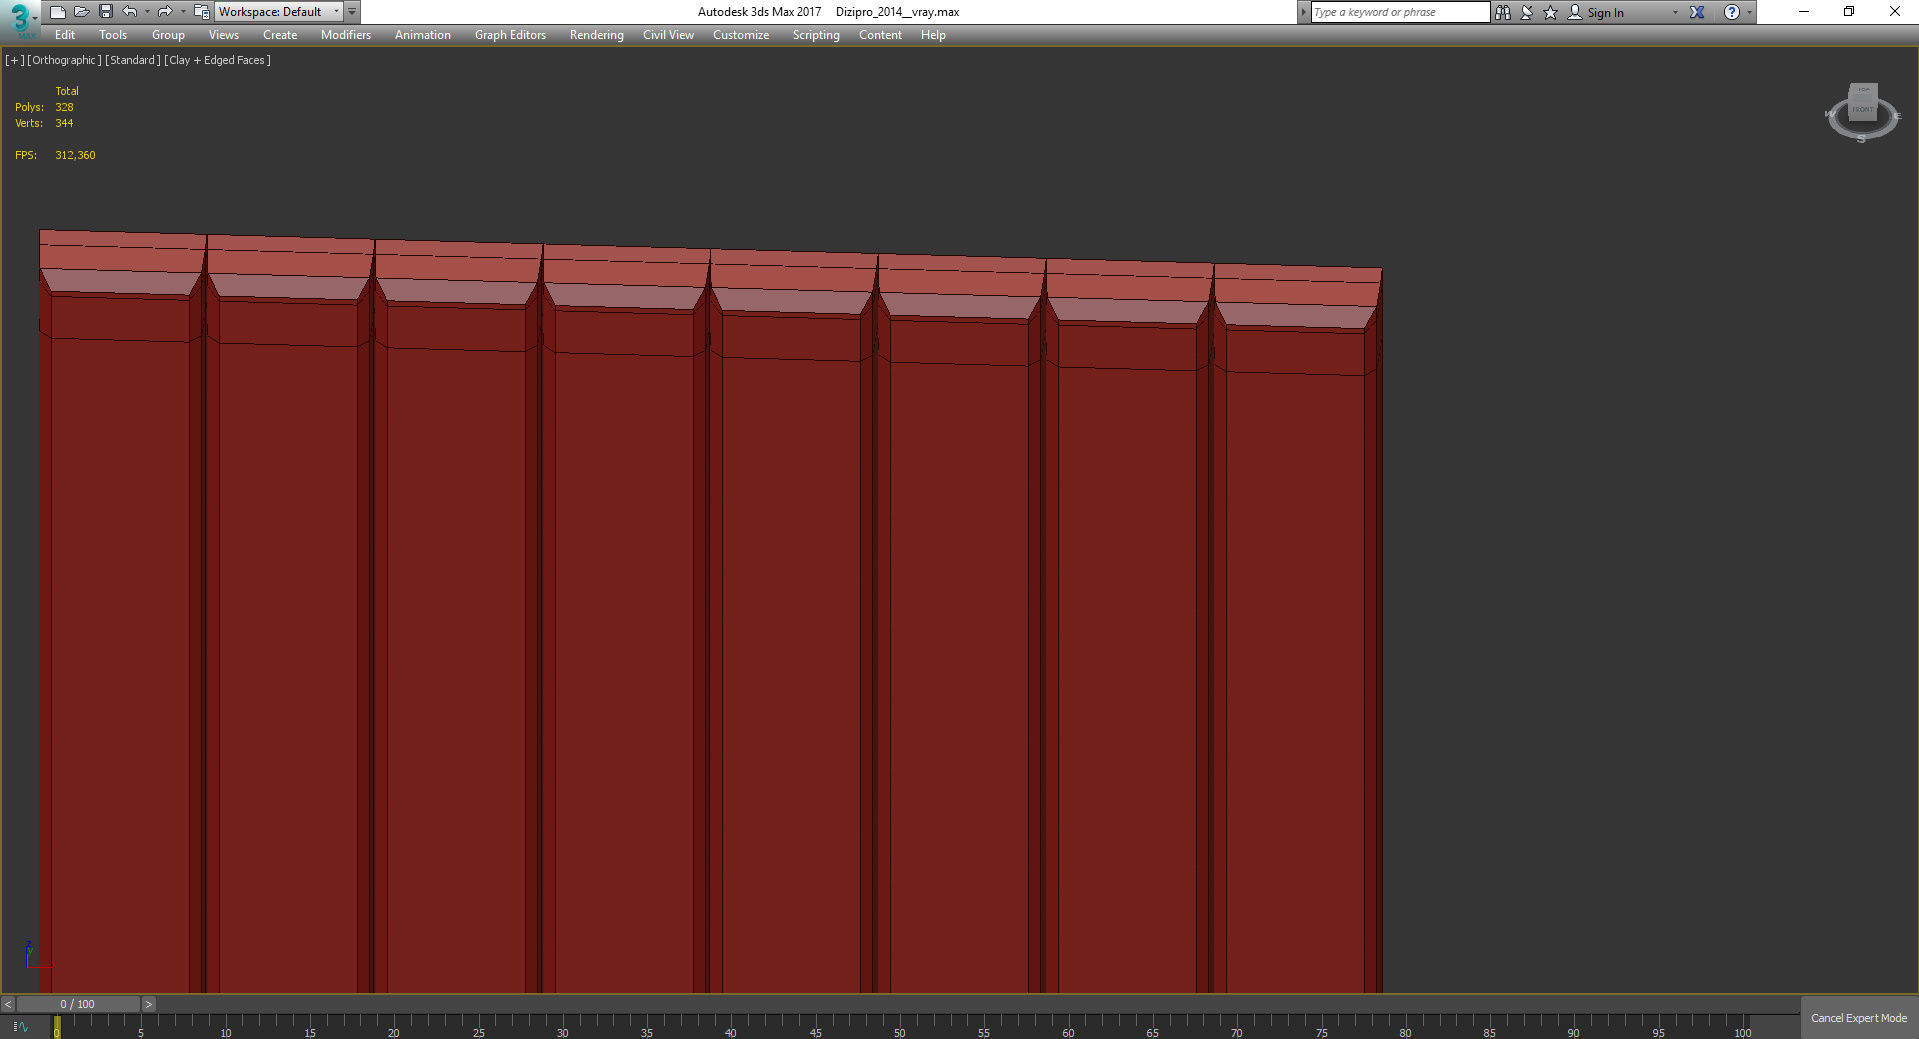Undo the last action using the arrow icon
Image resolution: width=1919 pixels, height=1039 pixels.
130,12
